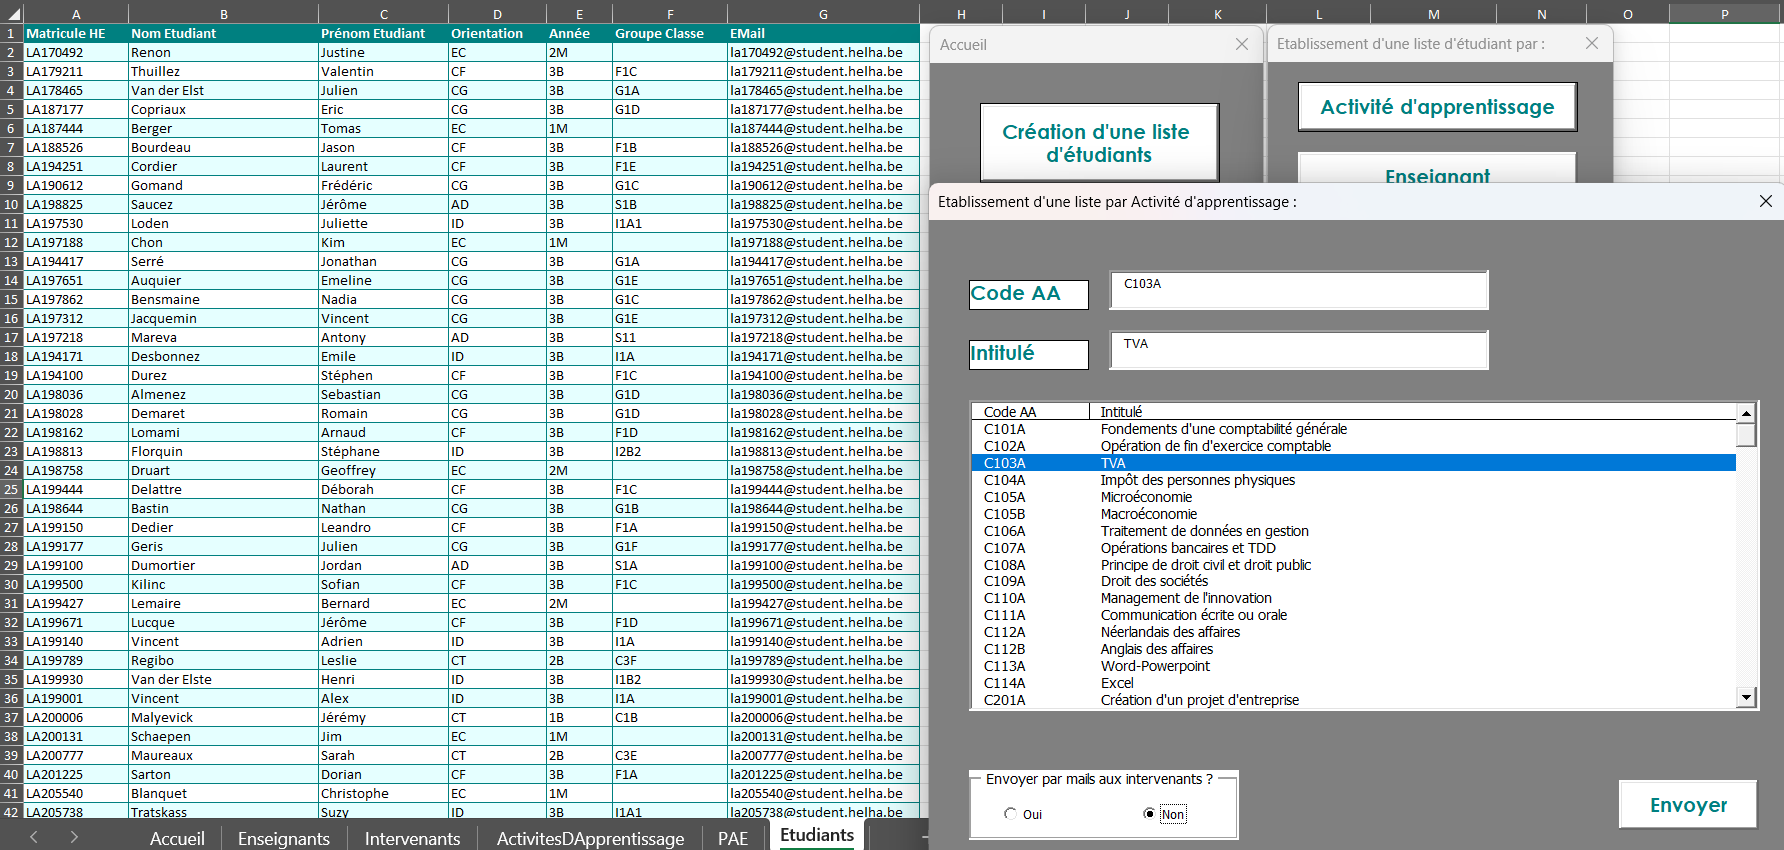Select the Oui radio button
The image size is (1784, 850).
point(1011,814)
